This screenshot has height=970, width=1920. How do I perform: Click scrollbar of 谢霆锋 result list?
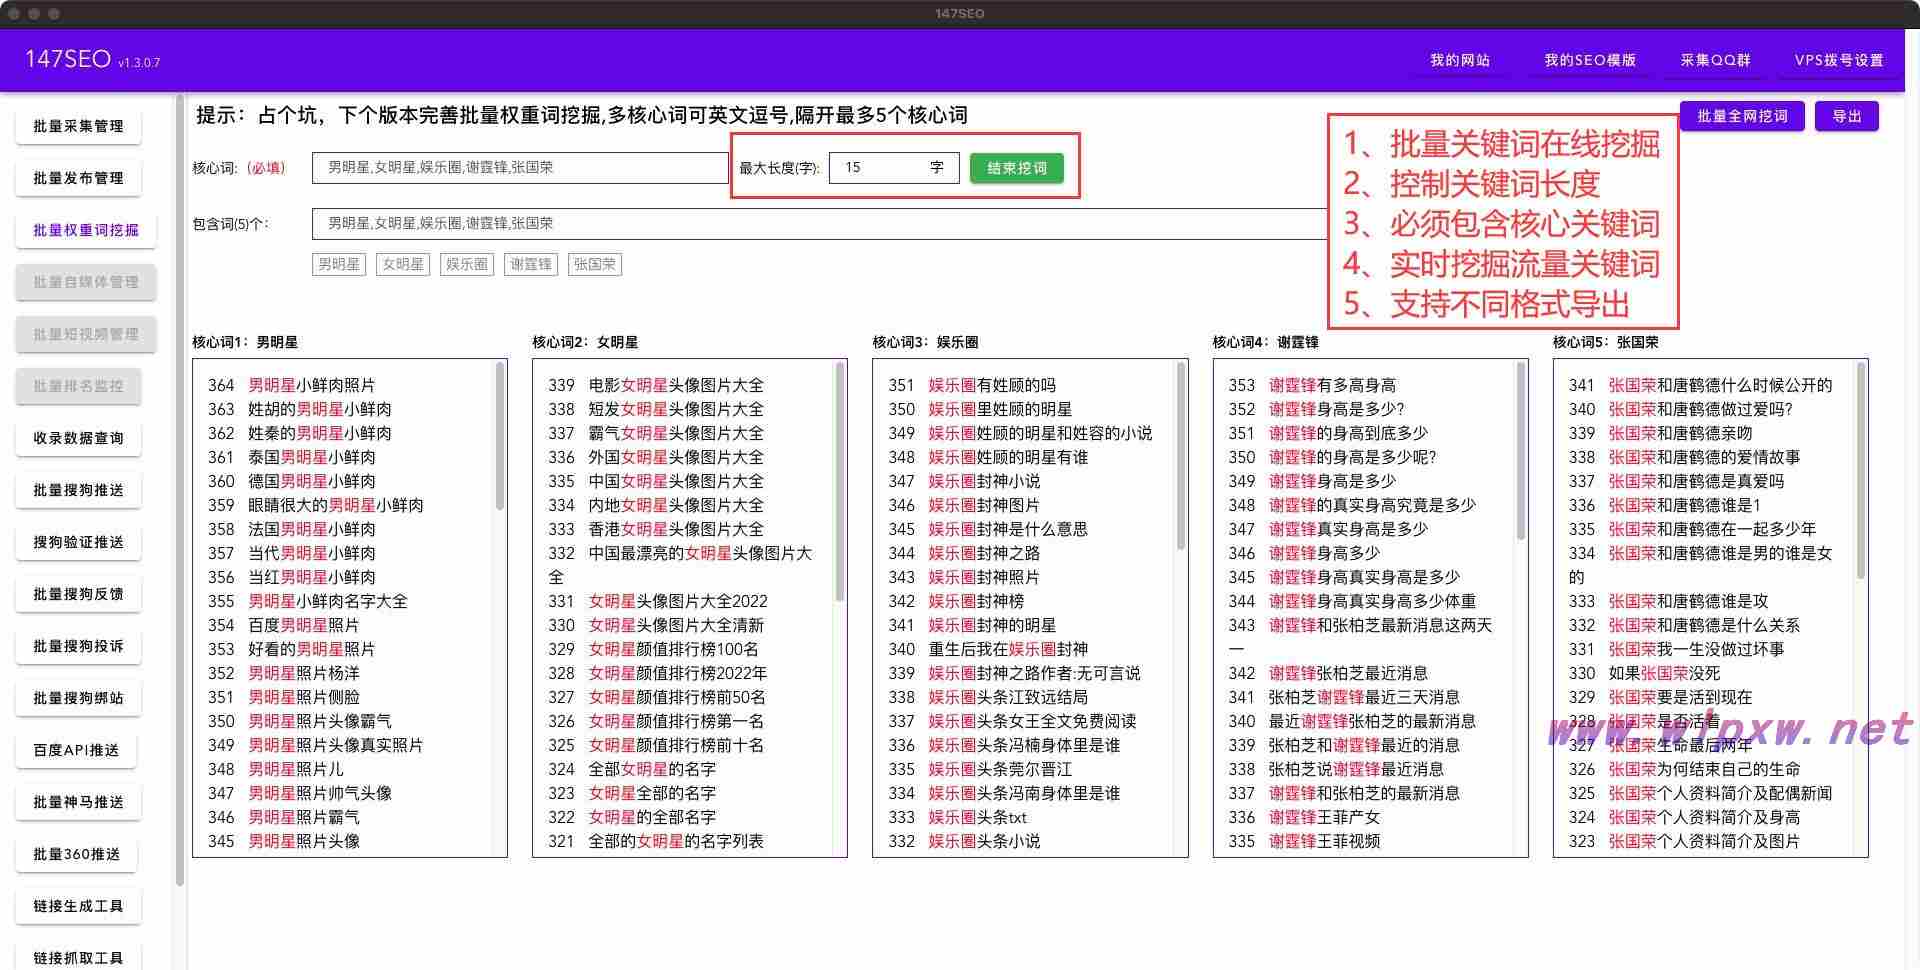click(x=1521, y=451)
